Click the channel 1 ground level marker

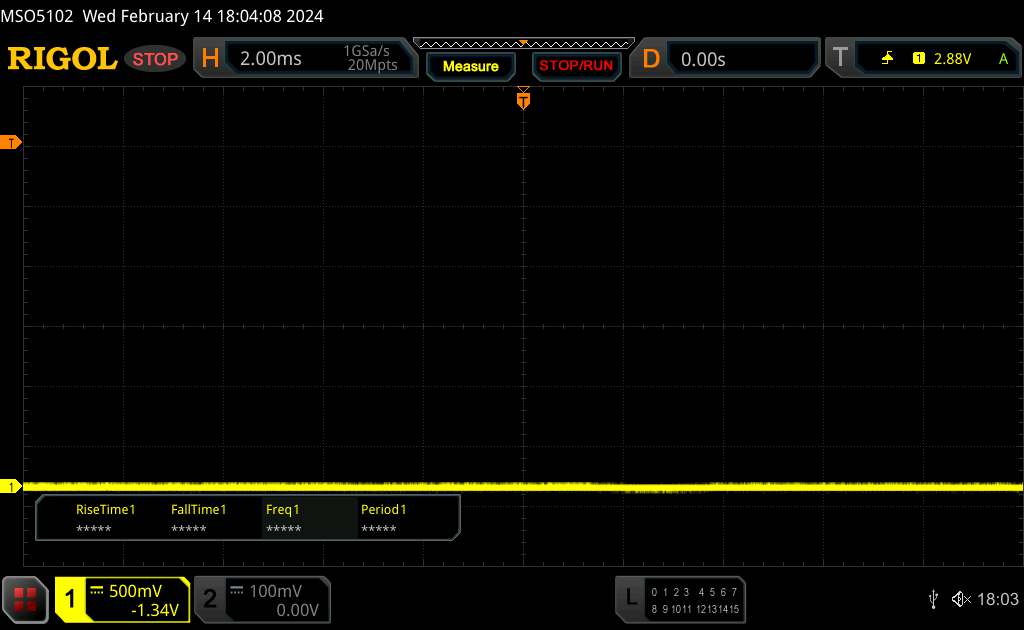click(10, 486)
